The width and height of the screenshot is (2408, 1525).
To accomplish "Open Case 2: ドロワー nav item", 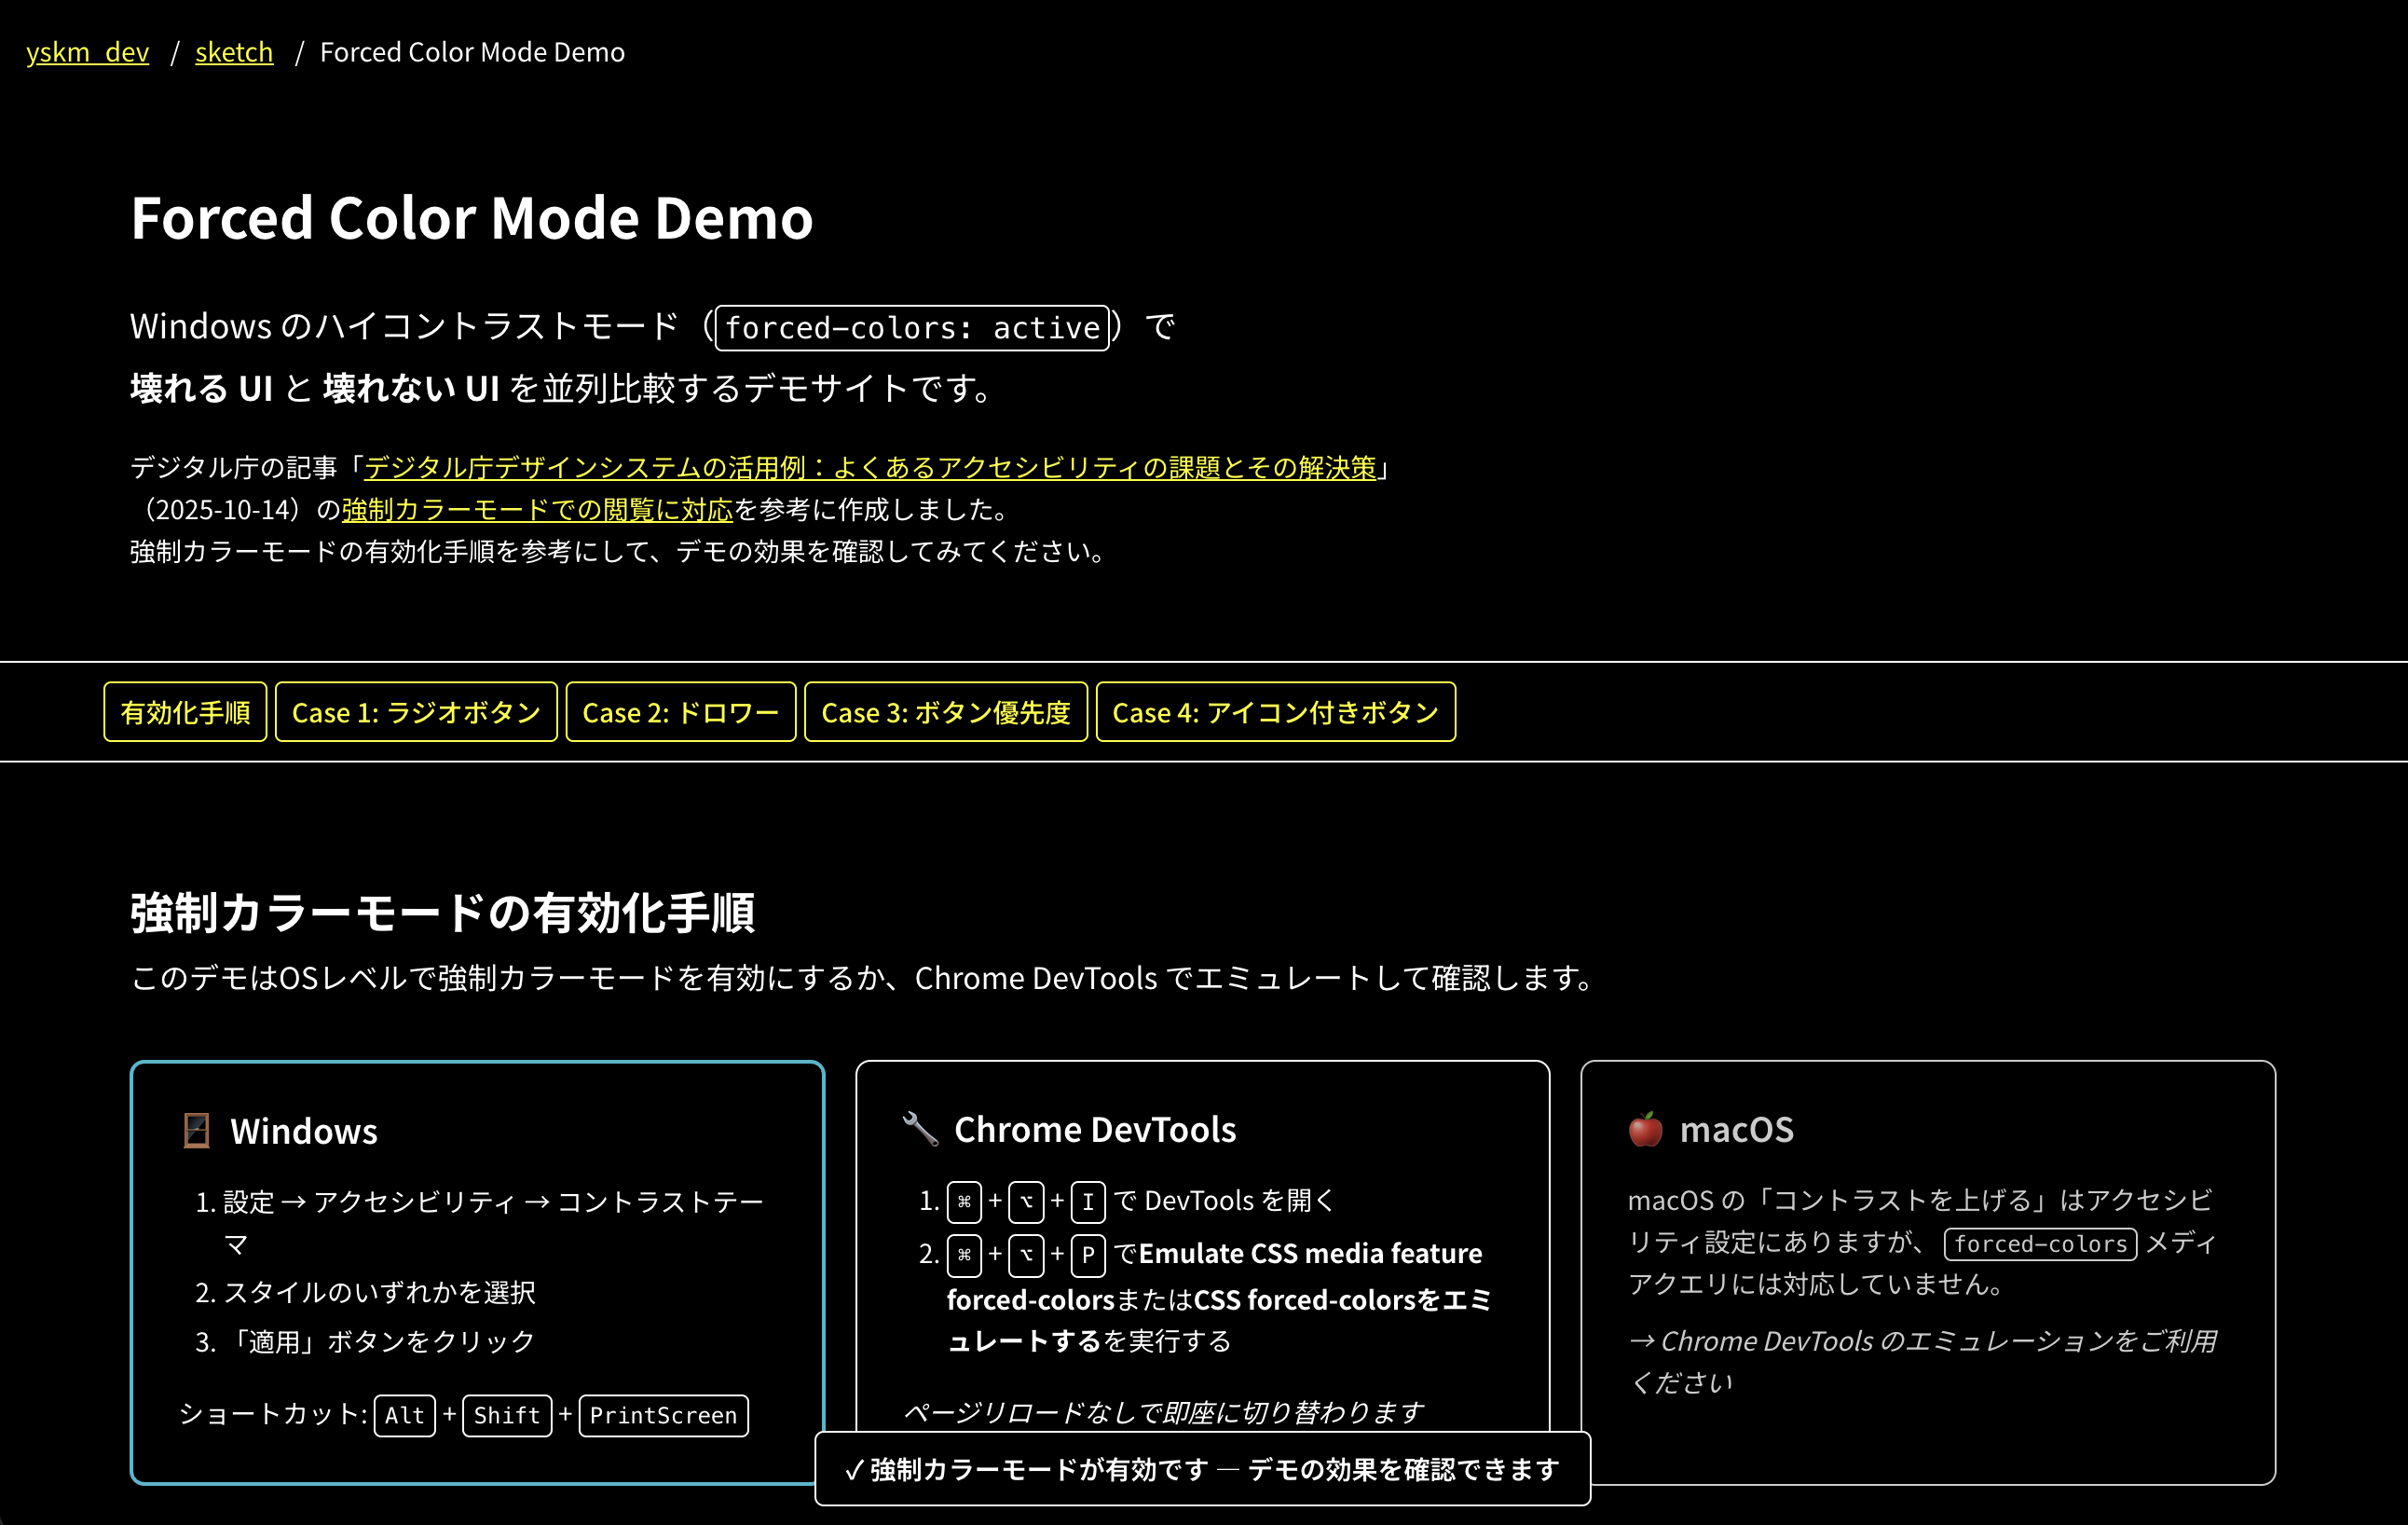I will (680, 712).
